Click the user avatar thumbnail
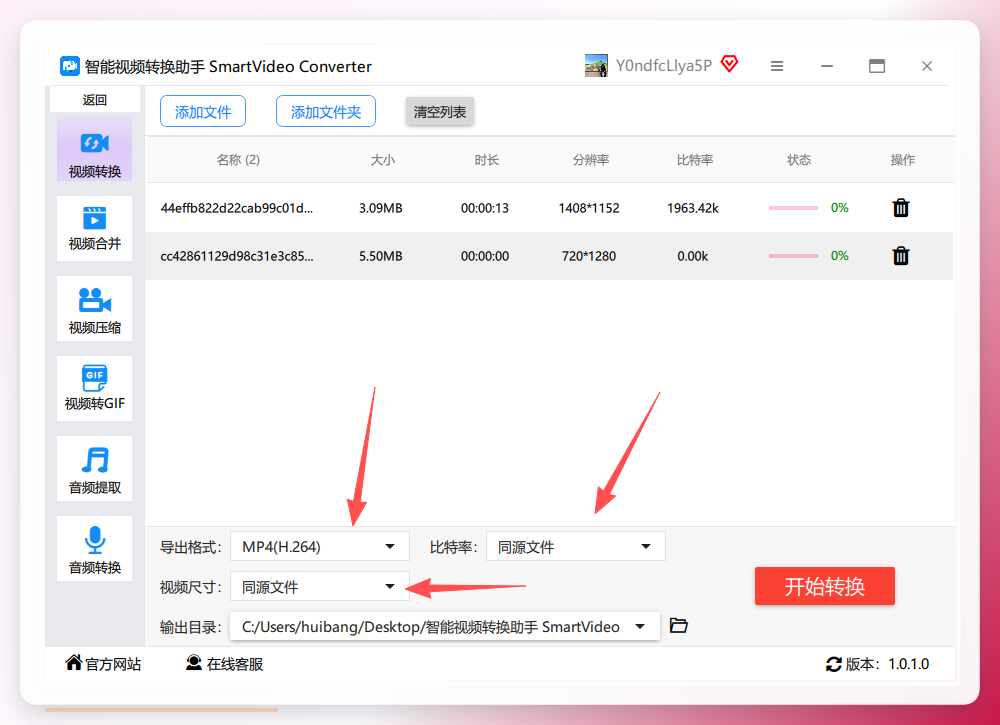1000x725 pixels. point(596,66)
